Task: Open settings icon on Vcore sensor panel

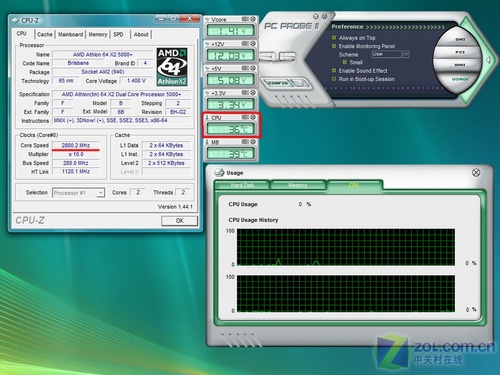Action: point(245,19)
